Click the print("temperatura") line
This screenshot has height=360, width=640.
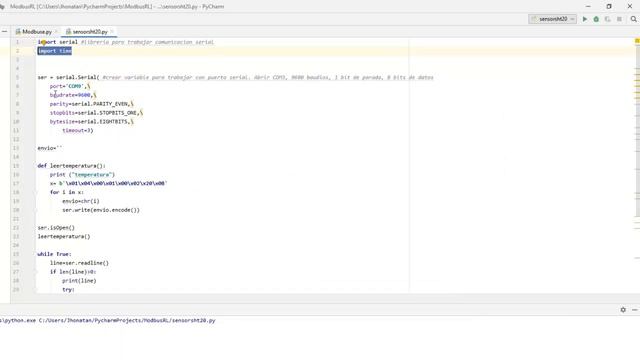click(82, 175)
